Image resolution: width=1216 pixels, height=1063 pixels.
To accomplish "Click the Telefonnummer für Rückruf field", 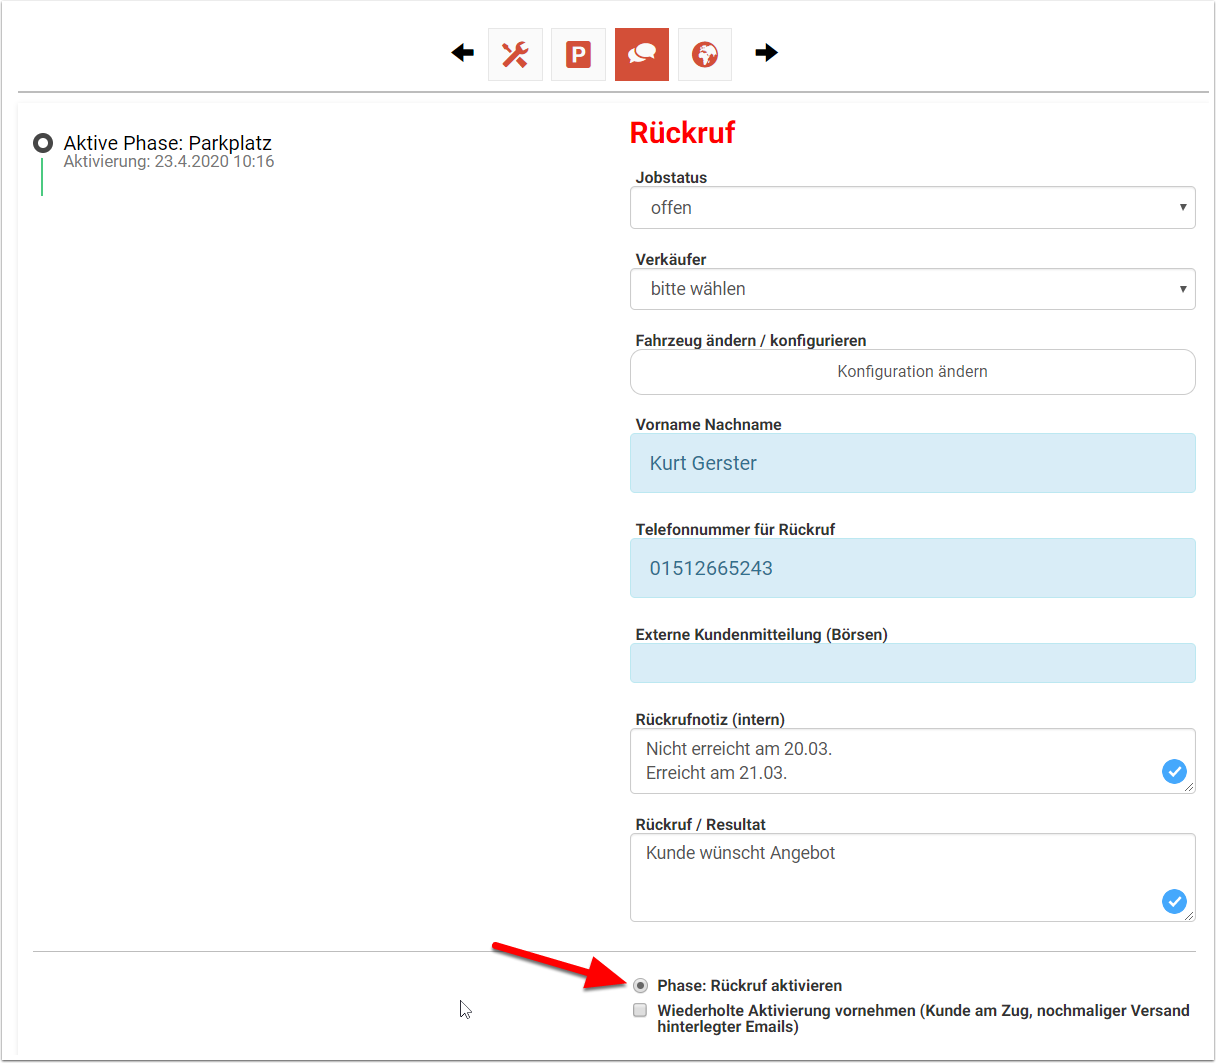I will (912, 568).
